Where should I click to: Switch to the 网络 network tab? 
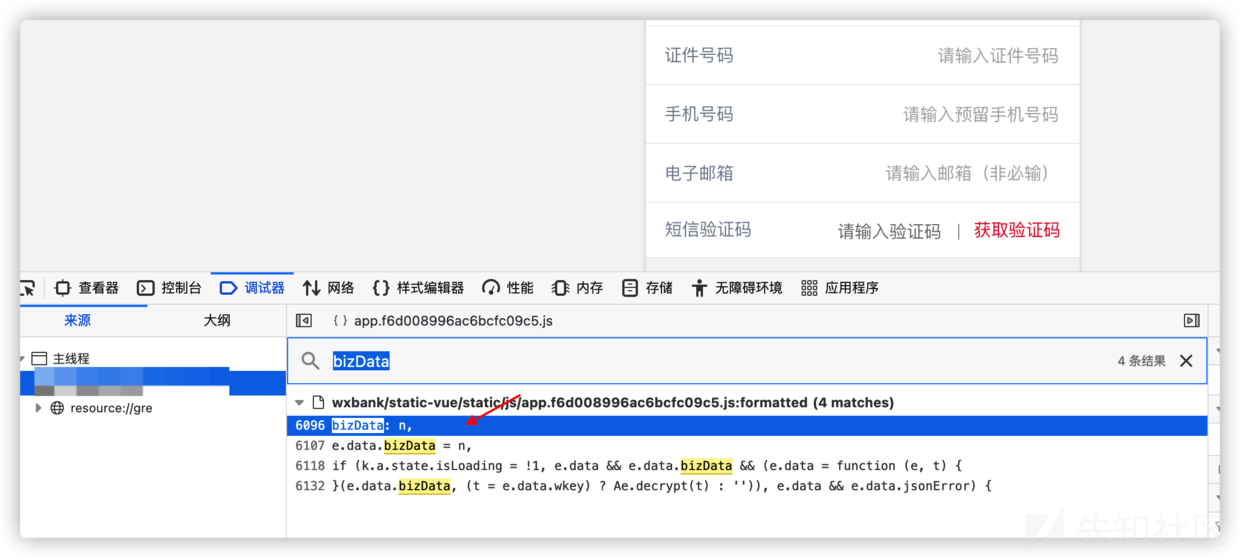[x=329, y=288]
